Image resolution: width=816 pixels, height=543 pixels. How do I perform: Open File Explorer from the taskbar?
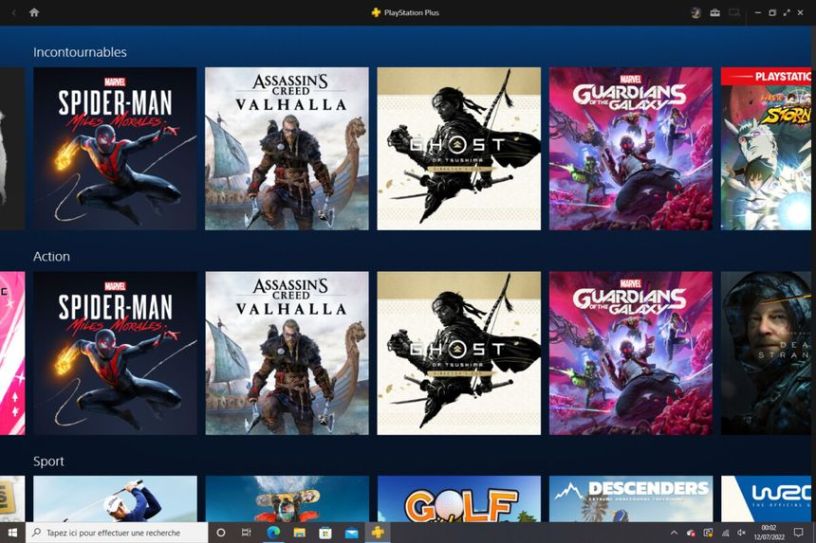coord(299,532)
